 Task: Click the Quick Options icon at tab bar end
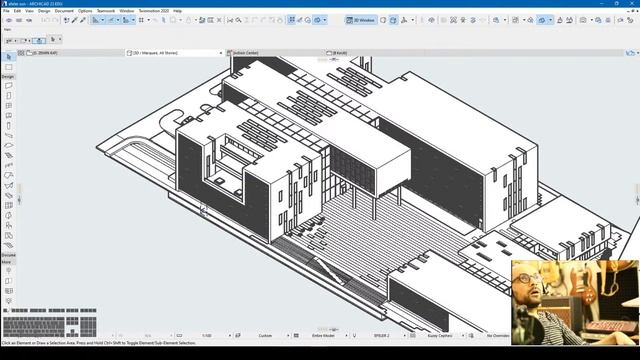pyautogui.click(x=631, y=53)
